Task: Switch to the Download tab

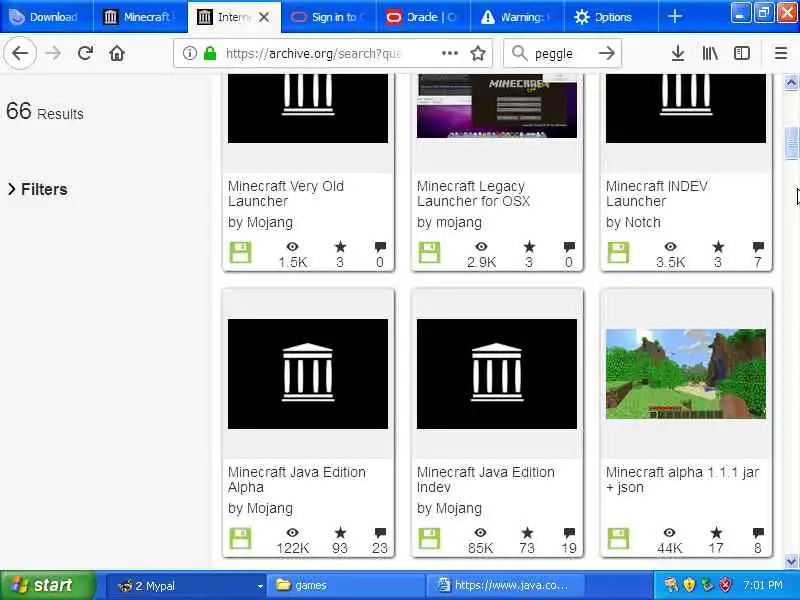Action: pyautogui.click(x=46, y=17)
